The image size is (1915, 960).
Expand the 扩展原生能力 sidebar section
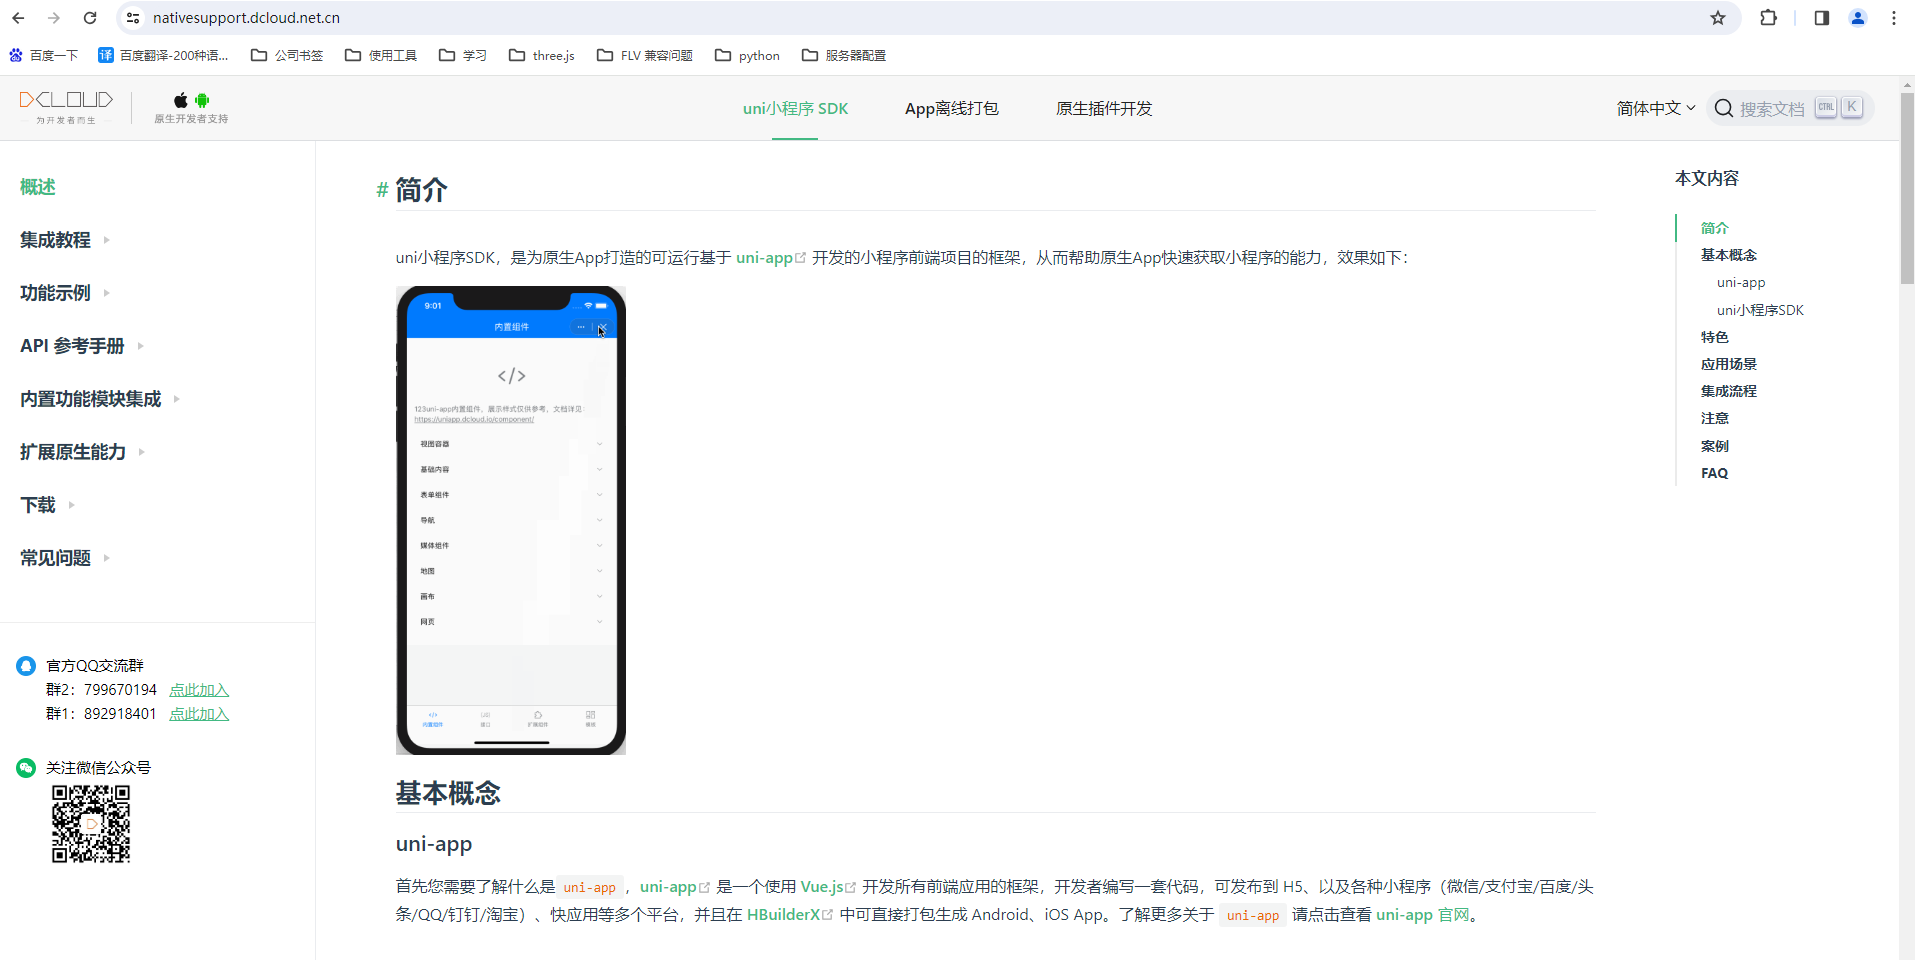[83, 452]
